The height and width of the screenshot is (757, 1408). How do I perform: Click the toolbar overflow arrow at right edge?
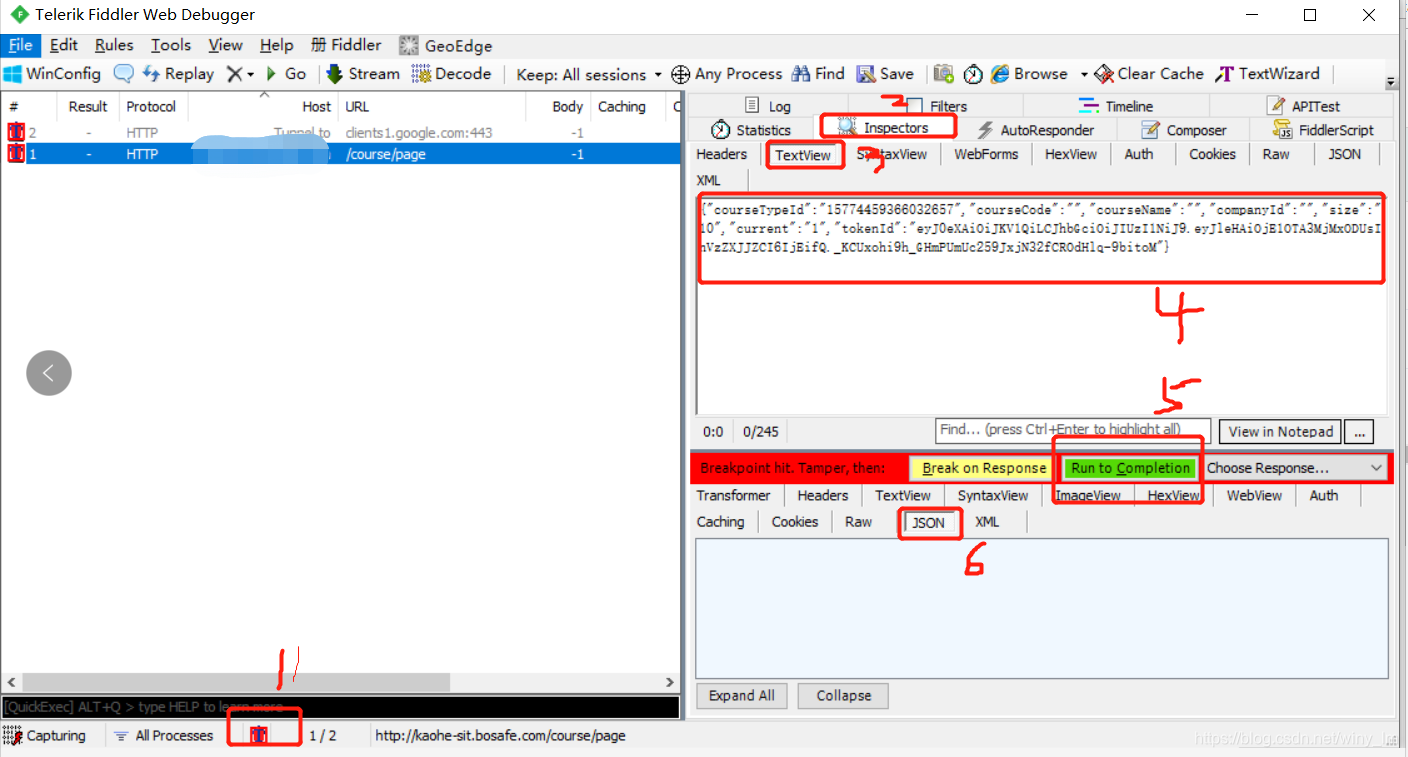click(x=1391, y=82)
